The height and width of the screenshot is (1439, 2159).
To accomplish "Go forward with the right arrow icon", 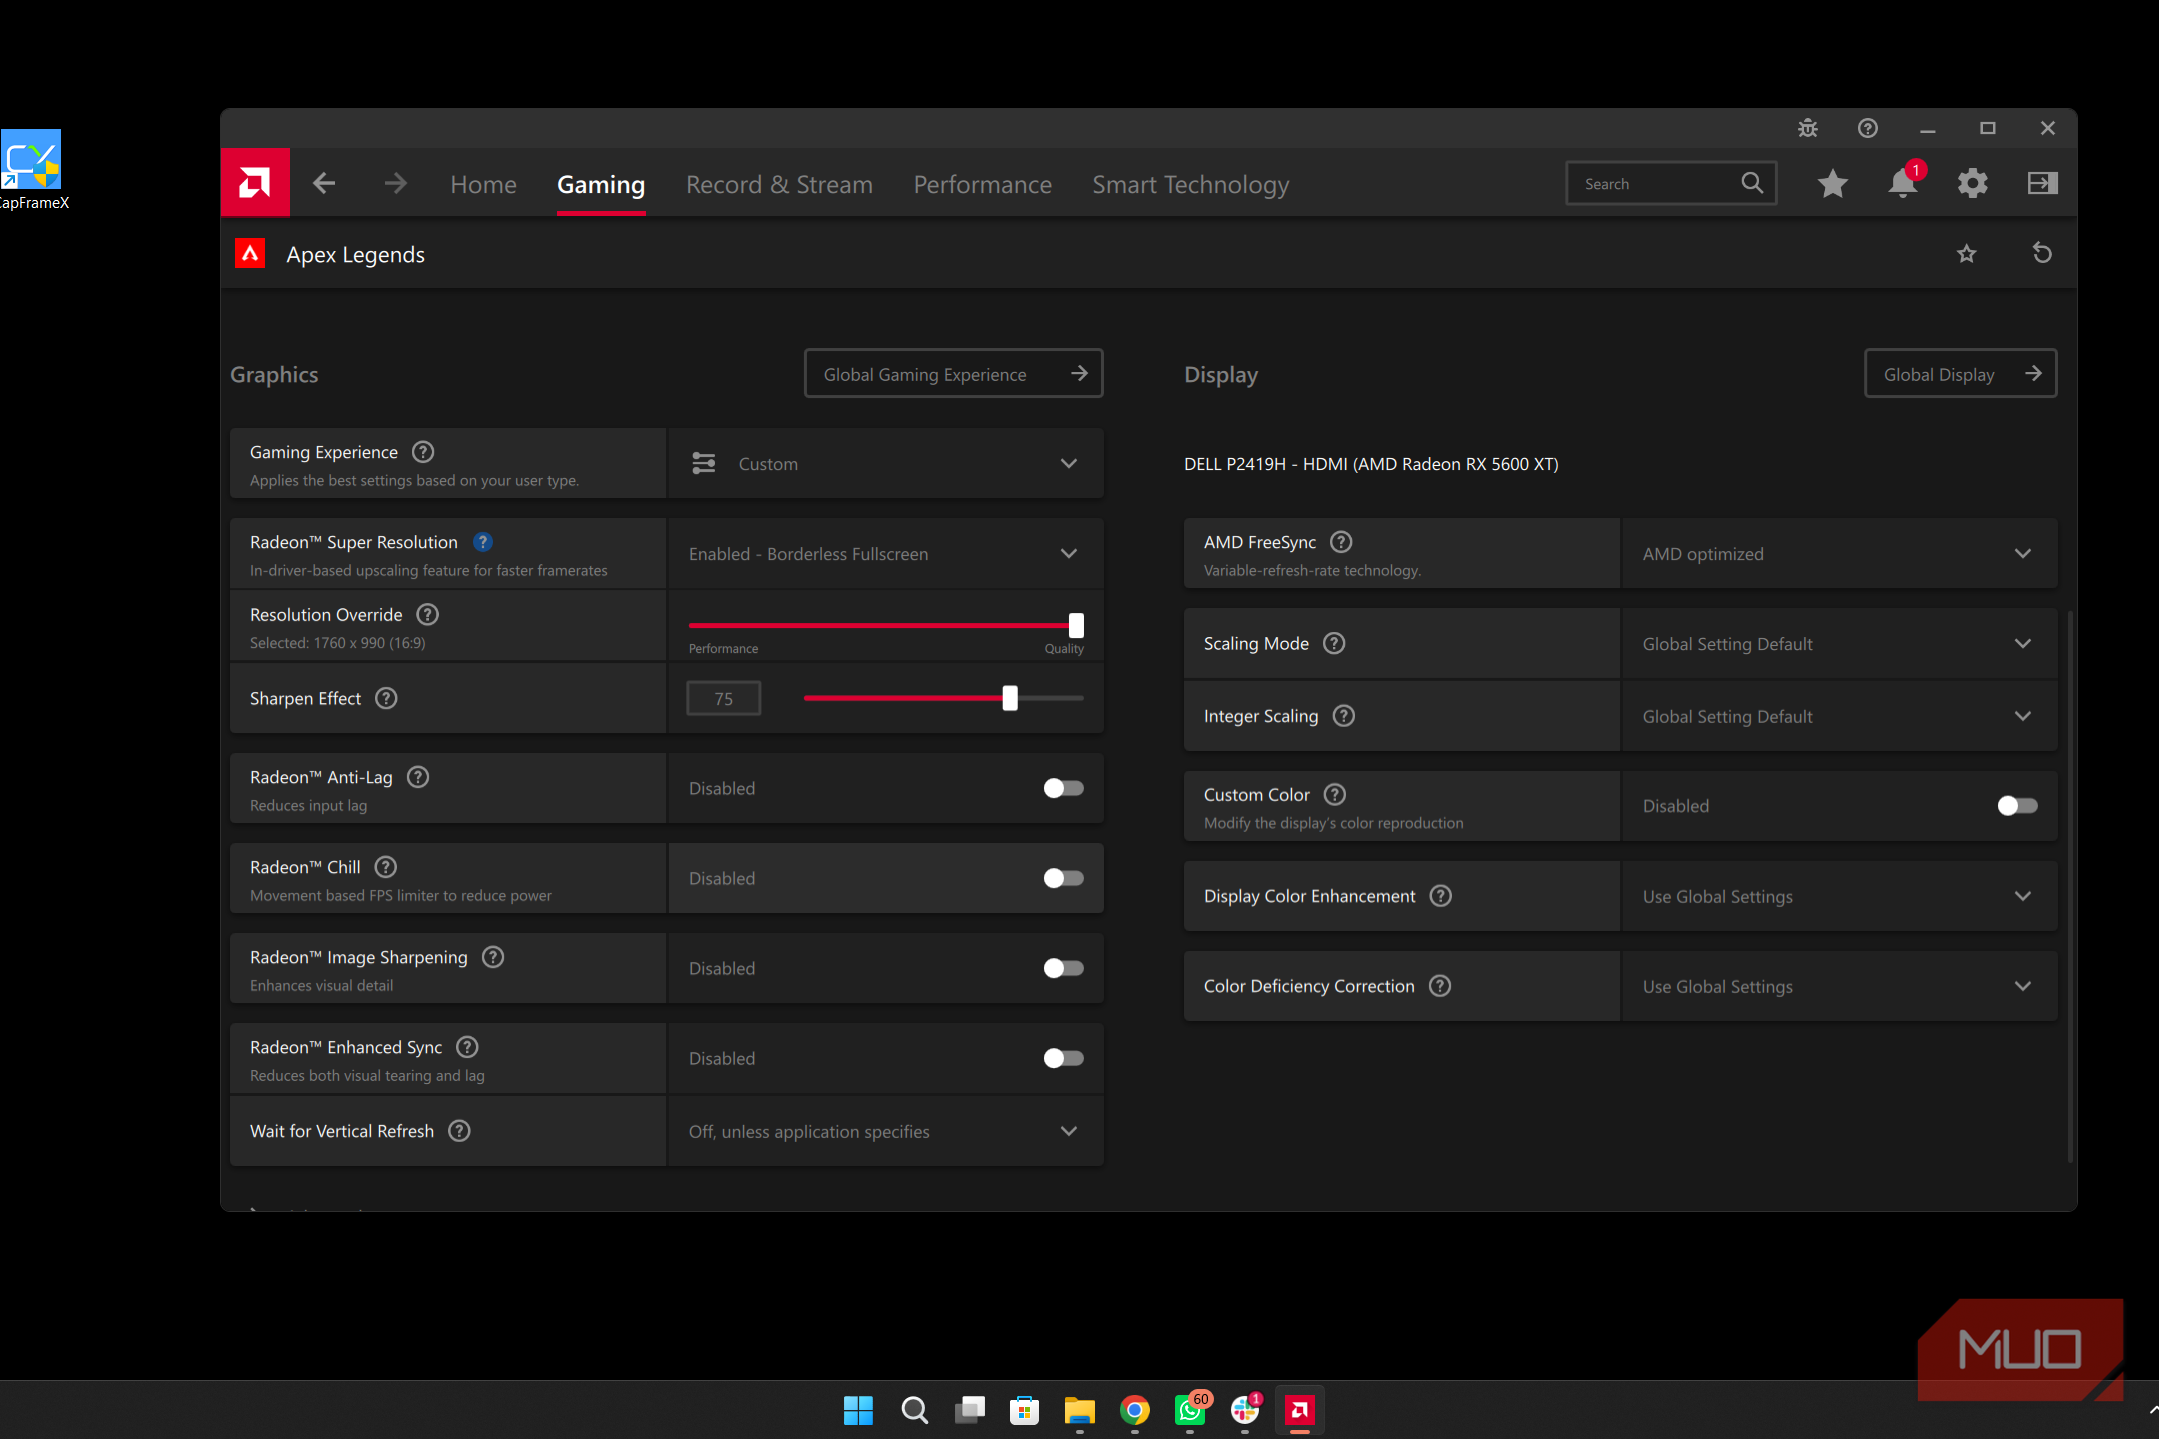I will click(x=396, y=183).
